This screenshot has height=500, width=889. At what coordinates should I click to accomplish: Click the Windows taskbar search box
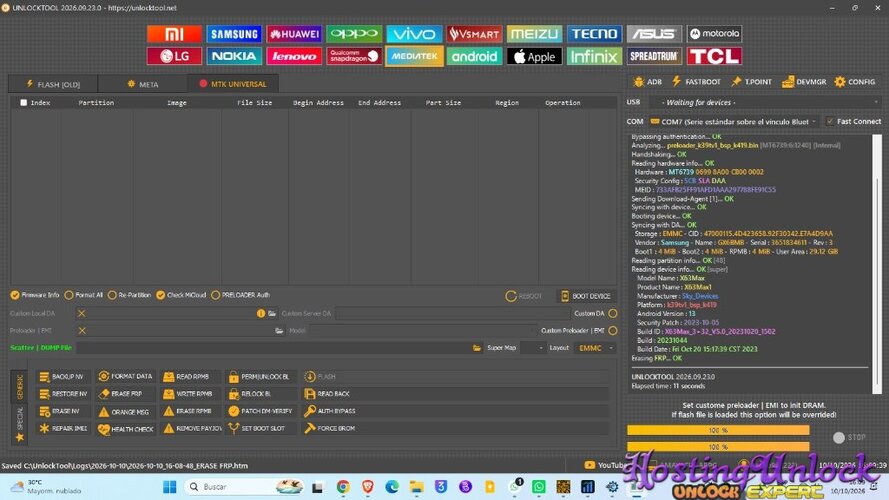[x=246, y=487]
